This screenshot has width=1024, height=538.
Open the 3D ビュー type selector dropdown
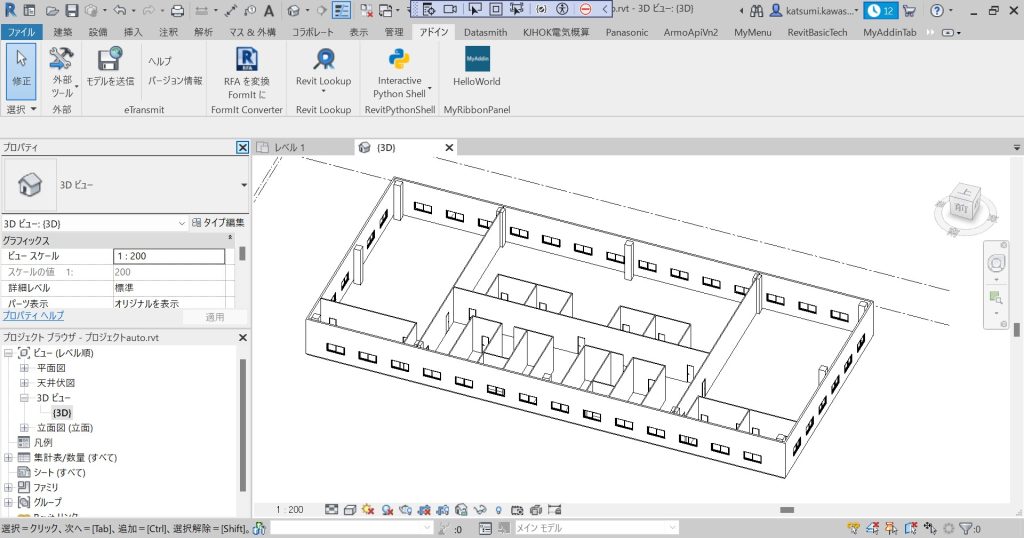tap(243, 185)
